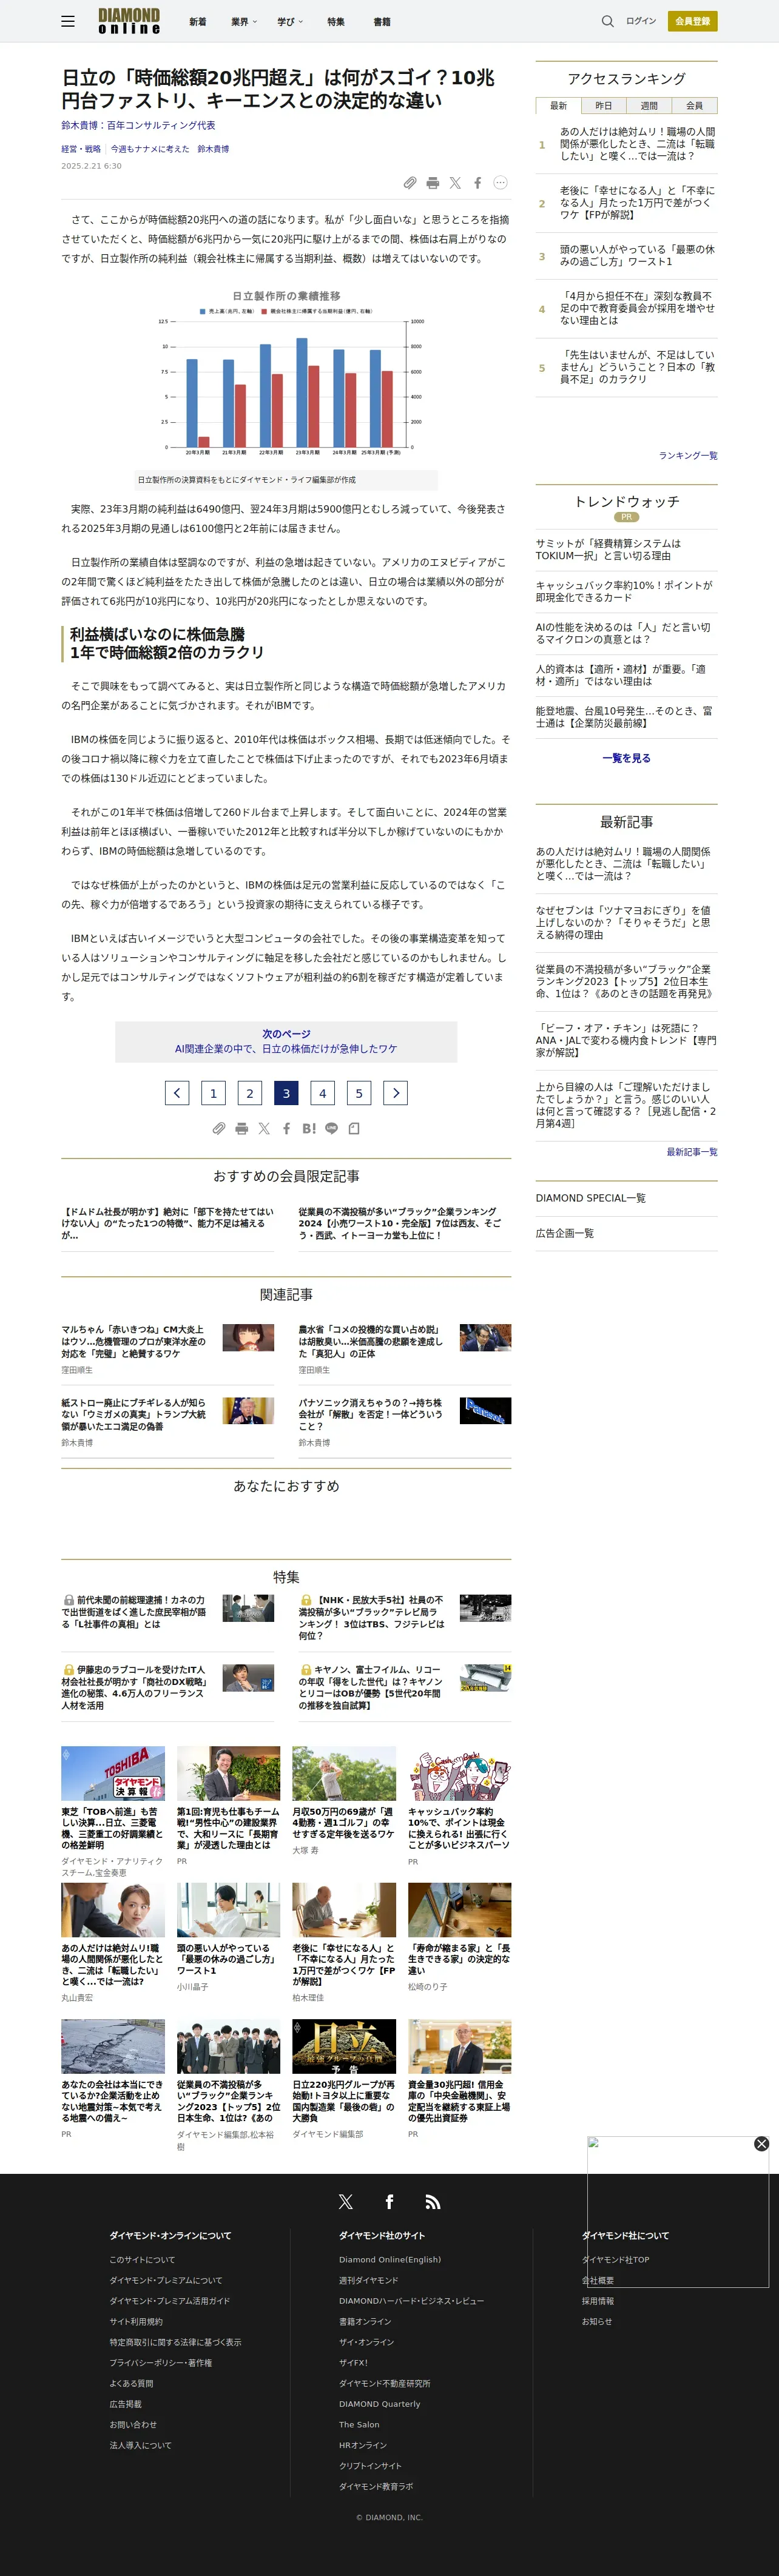Open footer link 週刊ダイヤモンド
779x2576 pixels.
[x=368, y=2280]
